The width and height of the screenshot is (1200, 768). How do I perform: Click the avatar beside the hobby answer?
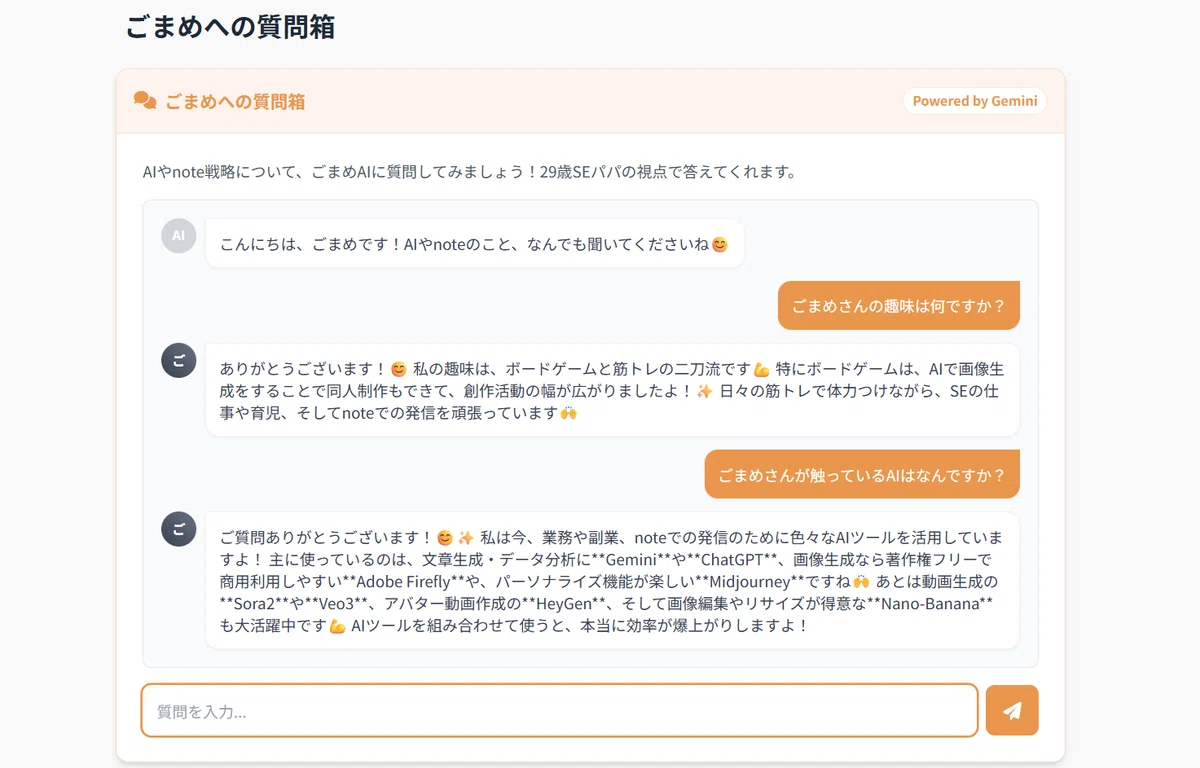[x=178, y=361]
